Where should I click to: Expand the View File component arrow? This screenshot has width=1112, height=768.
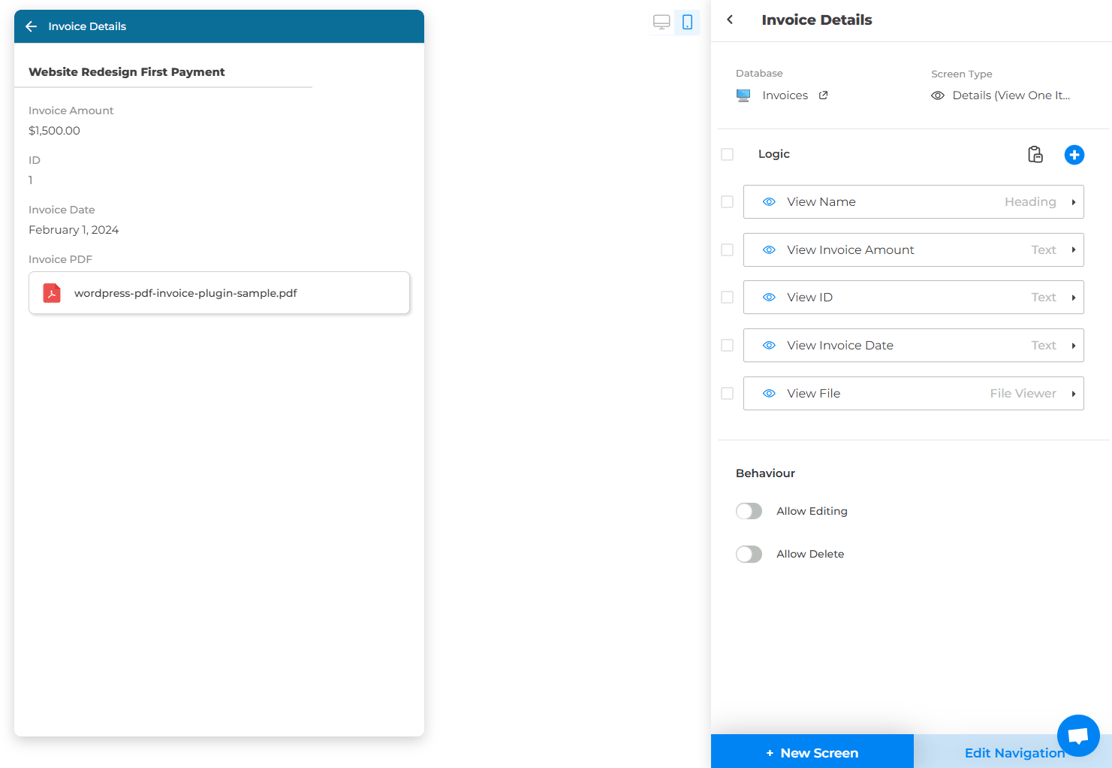[1073, 394]
